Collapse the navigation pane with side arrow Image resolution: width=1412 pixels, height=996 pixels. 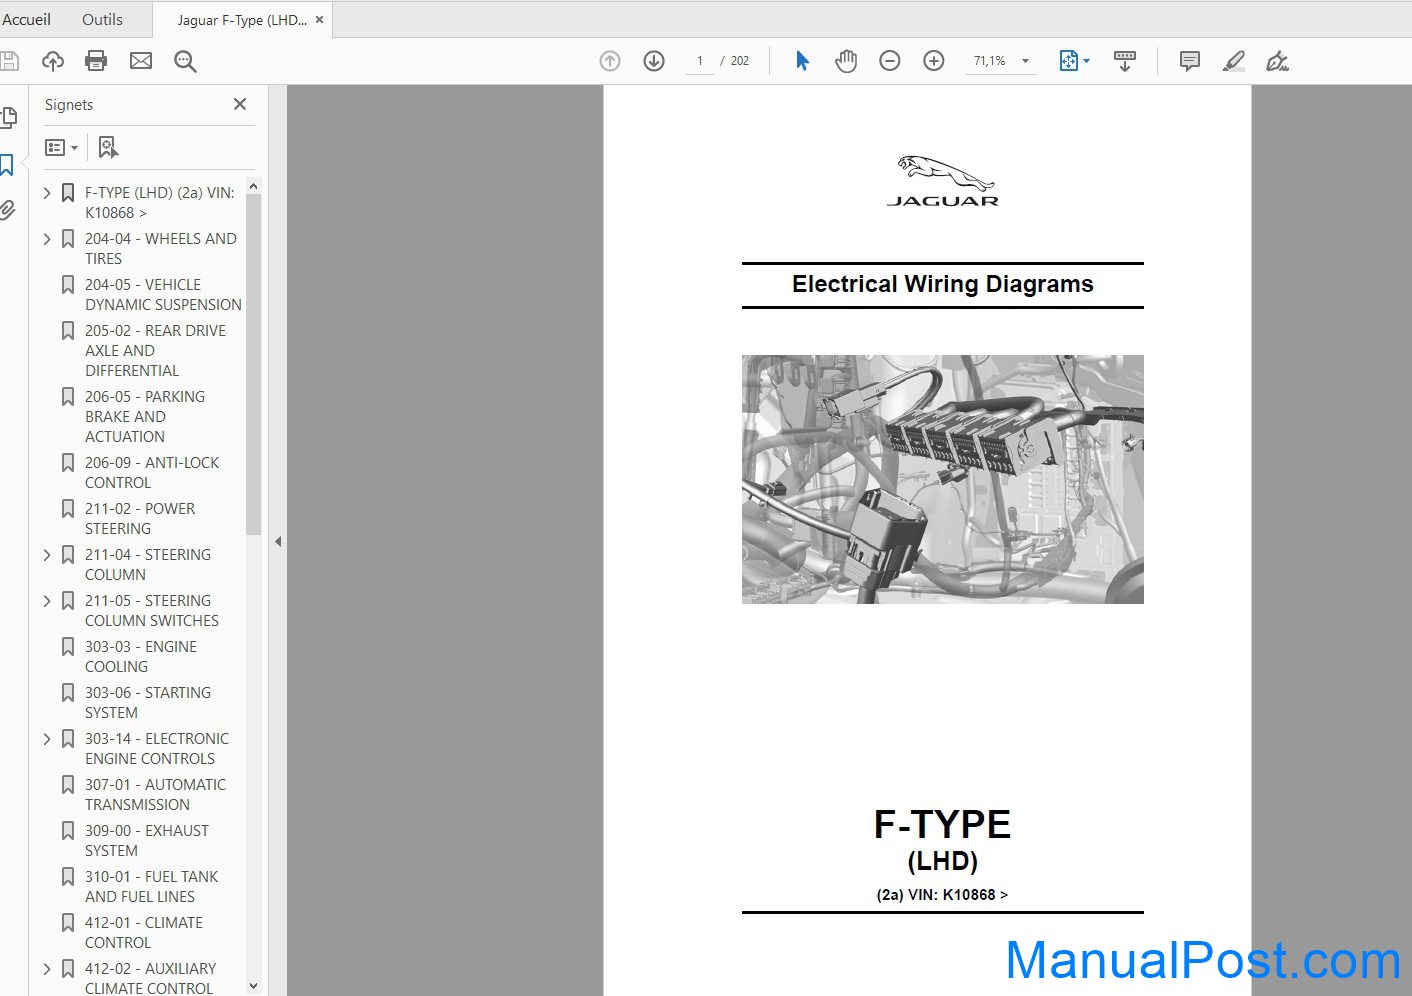[x=278, y=541]
